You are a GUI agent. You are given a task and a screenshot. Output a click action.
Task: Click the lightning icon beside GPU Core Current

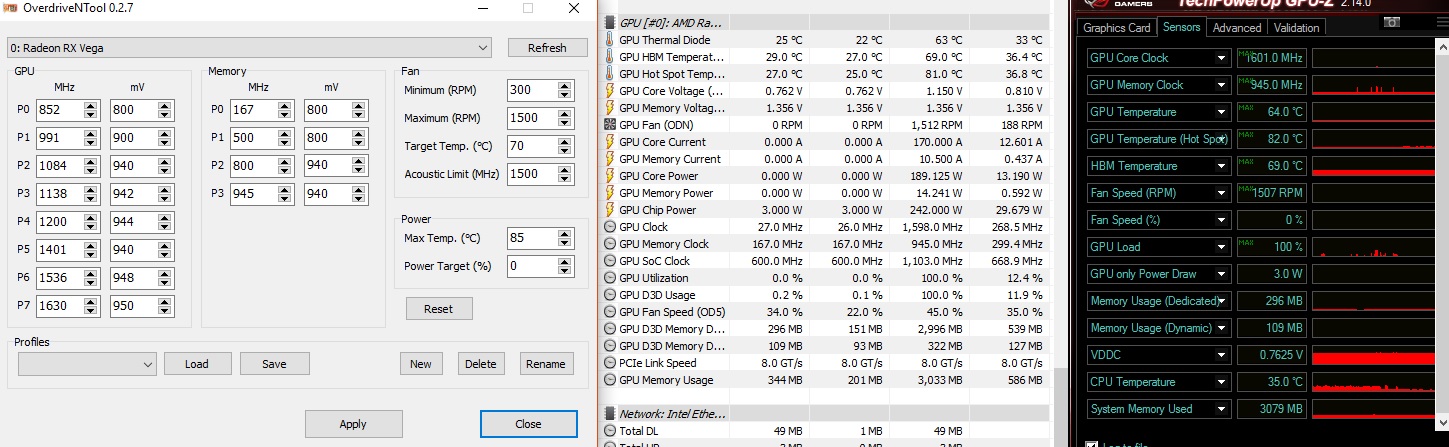click(x=611, y=142)
